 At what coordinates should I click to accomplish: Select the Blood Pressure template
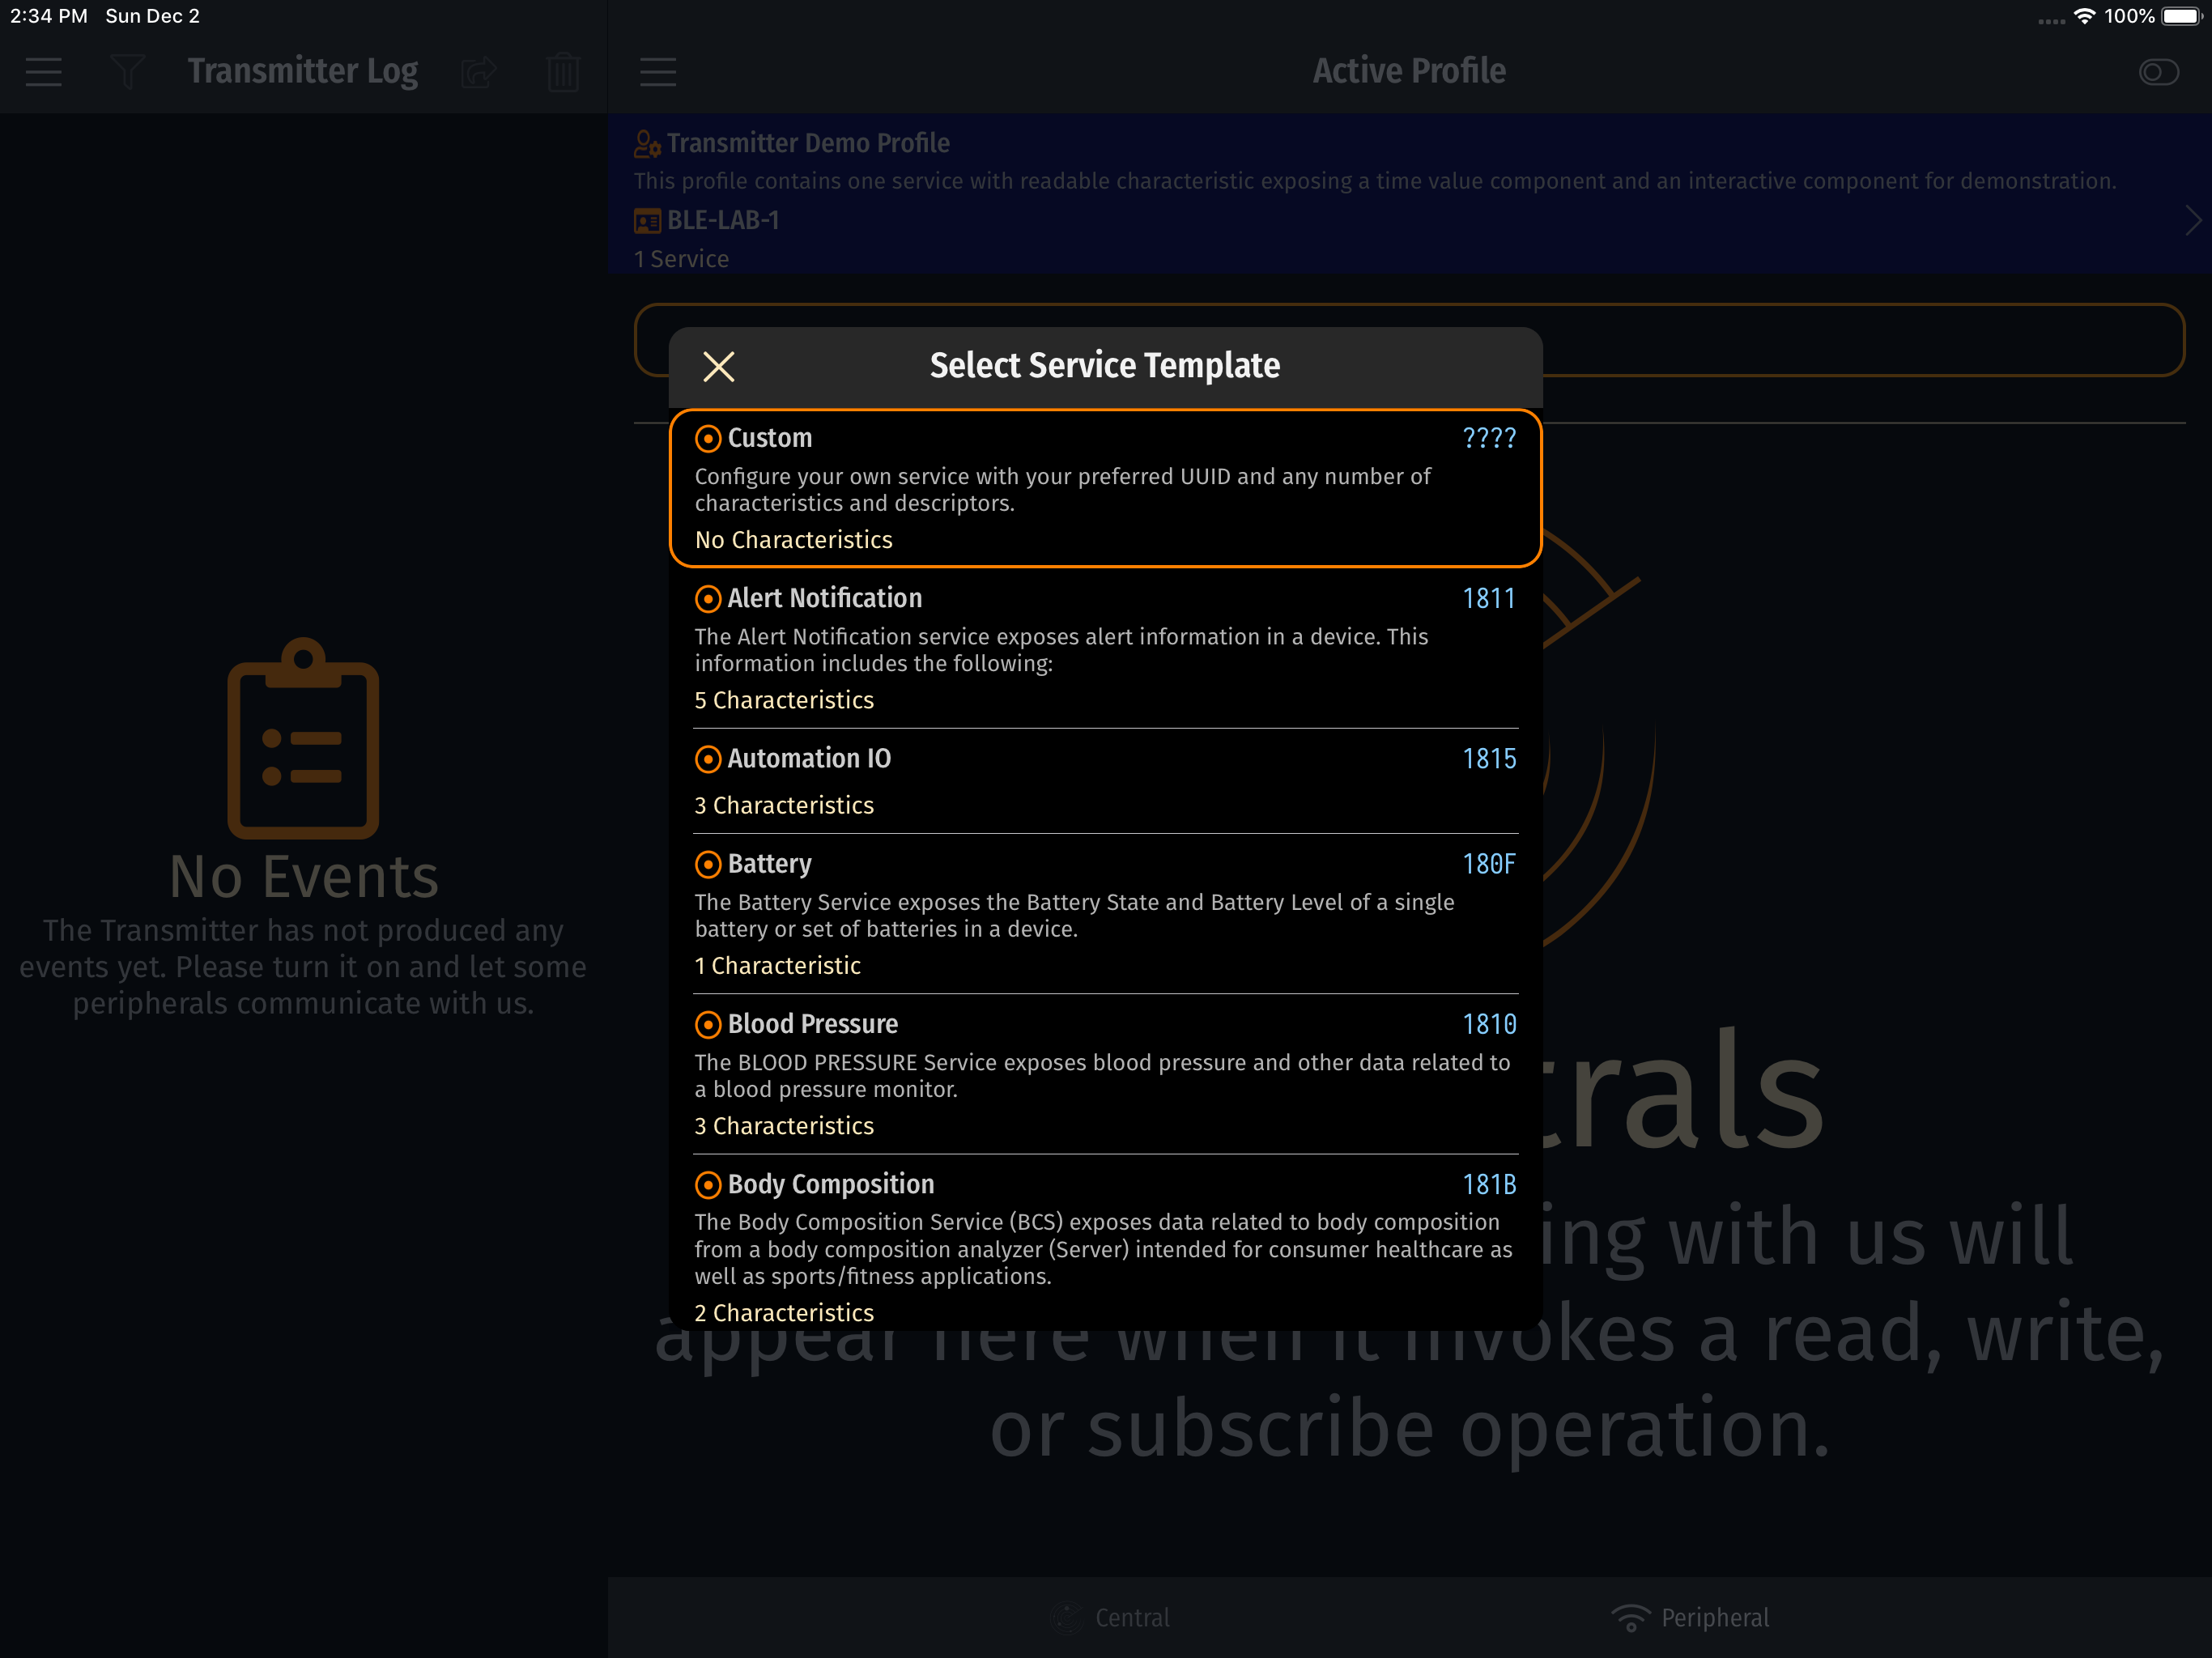pyautogui.click(x=812, y=1024)
